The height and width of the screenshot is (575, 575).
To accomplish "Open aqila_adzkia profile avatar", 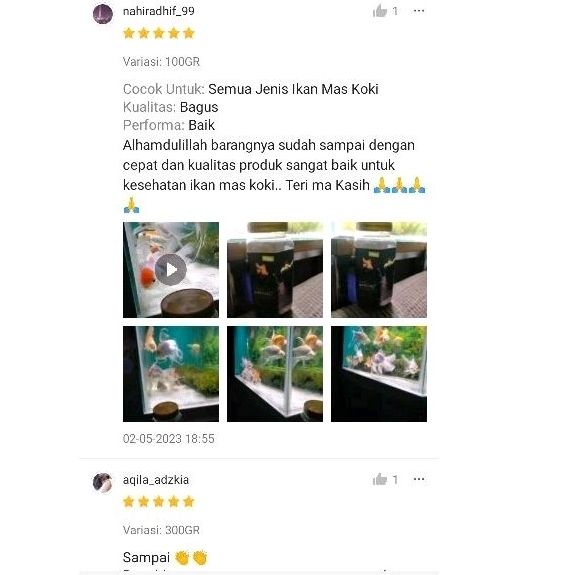I will coord(103,482).
